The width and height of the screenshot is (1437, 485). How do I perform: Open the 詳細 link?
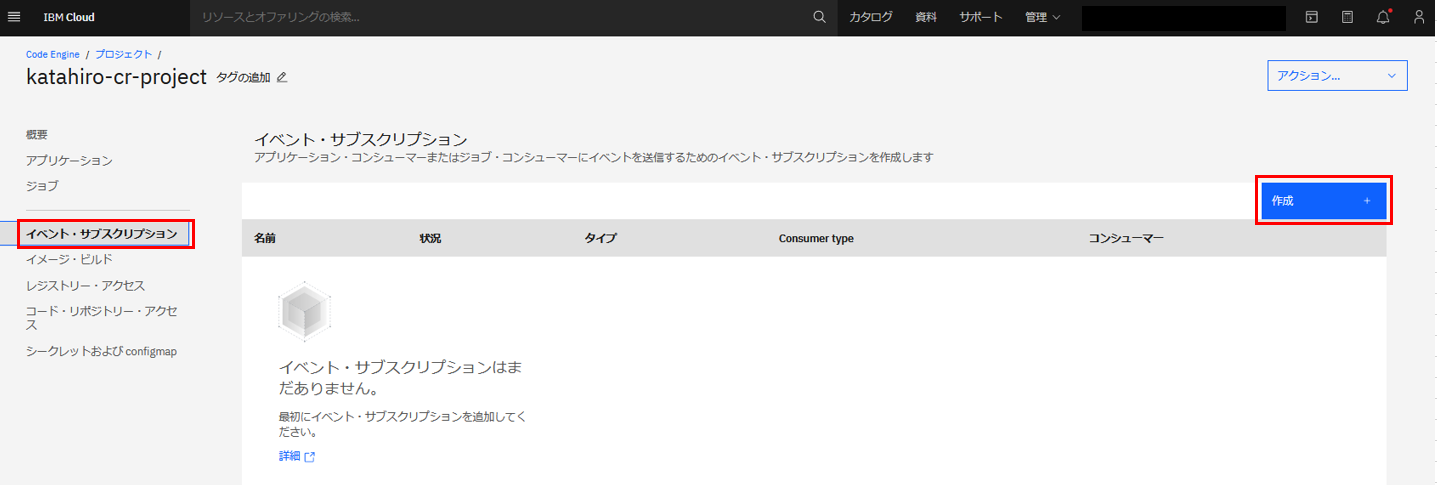tap(289, 457)
